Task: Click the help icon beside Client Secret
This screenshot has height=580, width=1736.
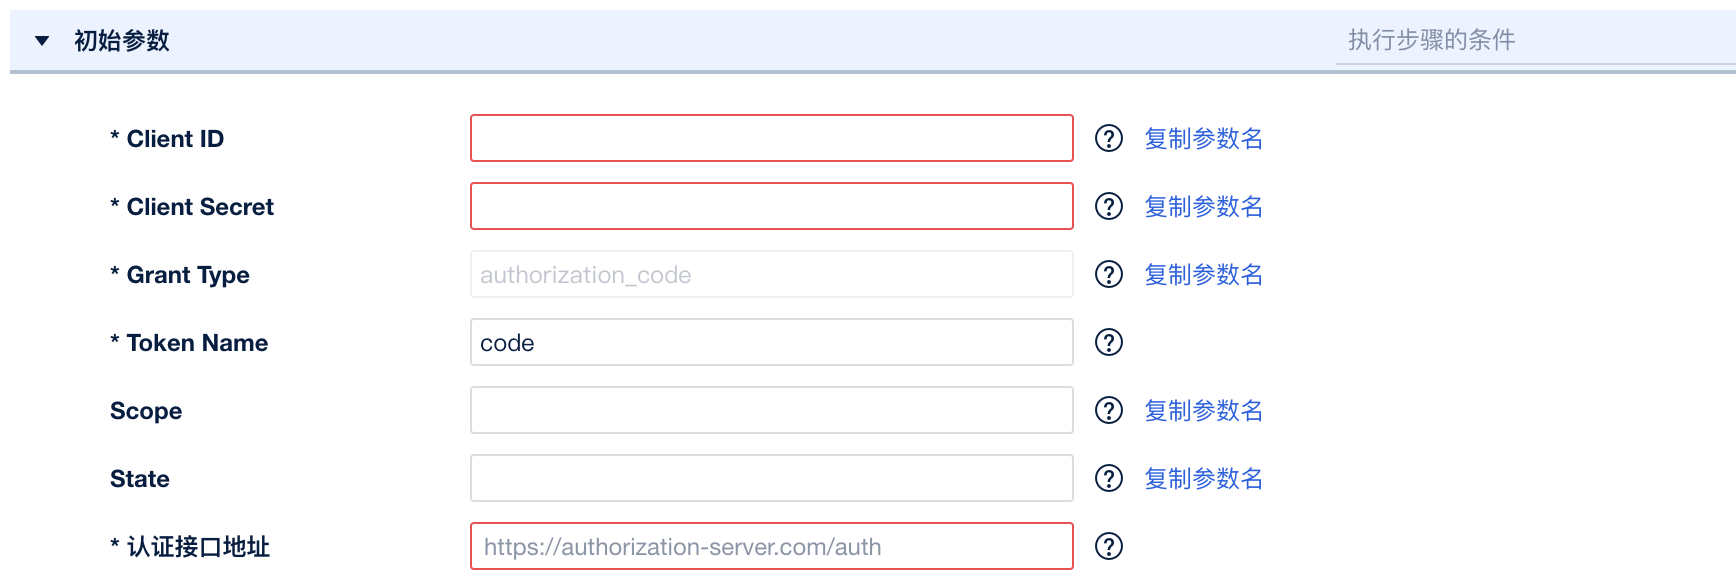Action: click(1109, 206)
